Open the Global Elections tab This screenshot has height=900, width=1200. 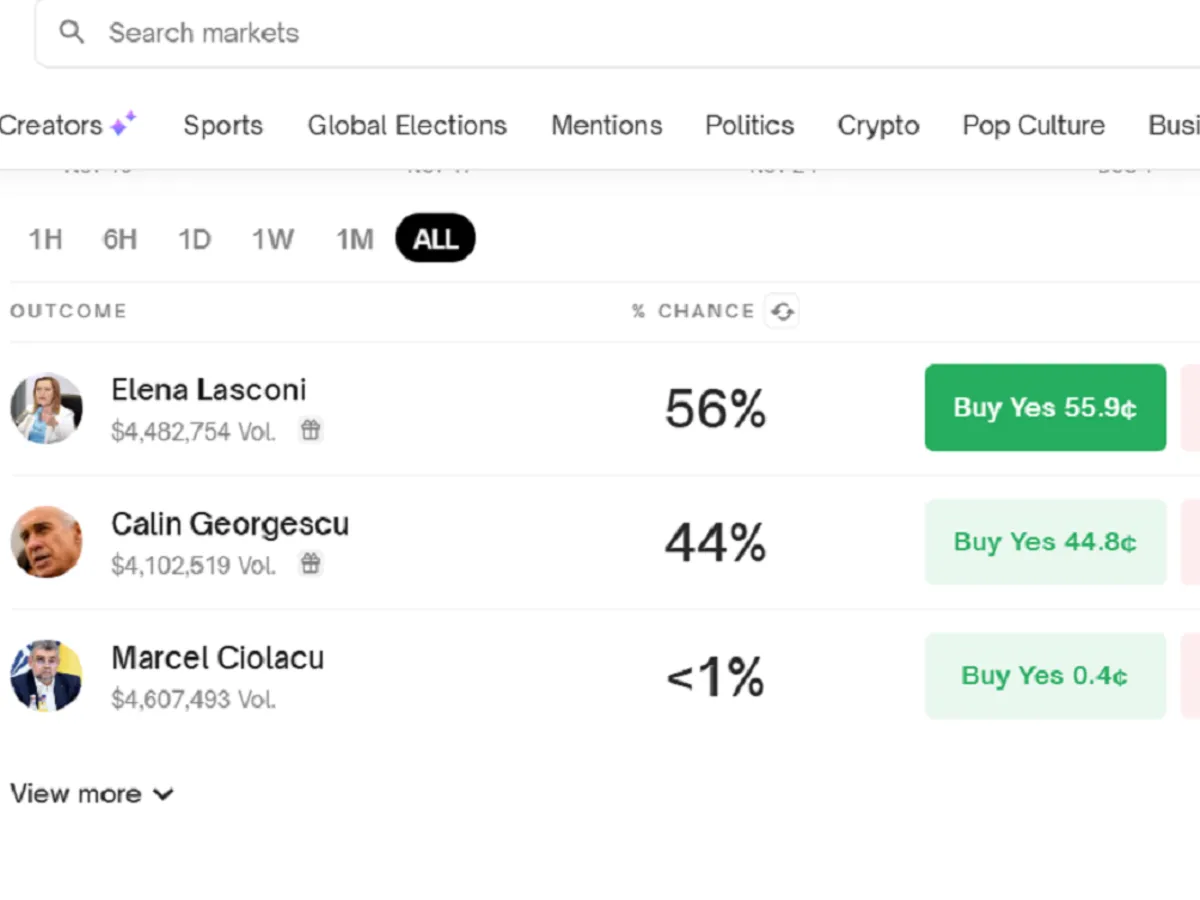click(407, 125)
